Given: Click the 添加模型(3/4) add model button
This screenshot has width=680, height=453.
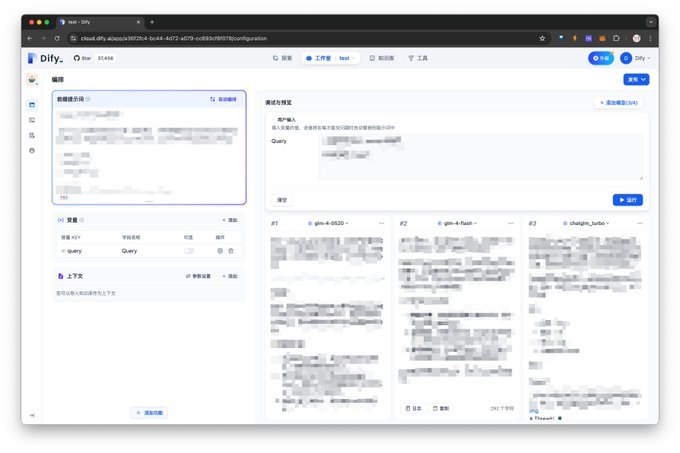Looking at the screenshot, I should pos(618,103).
